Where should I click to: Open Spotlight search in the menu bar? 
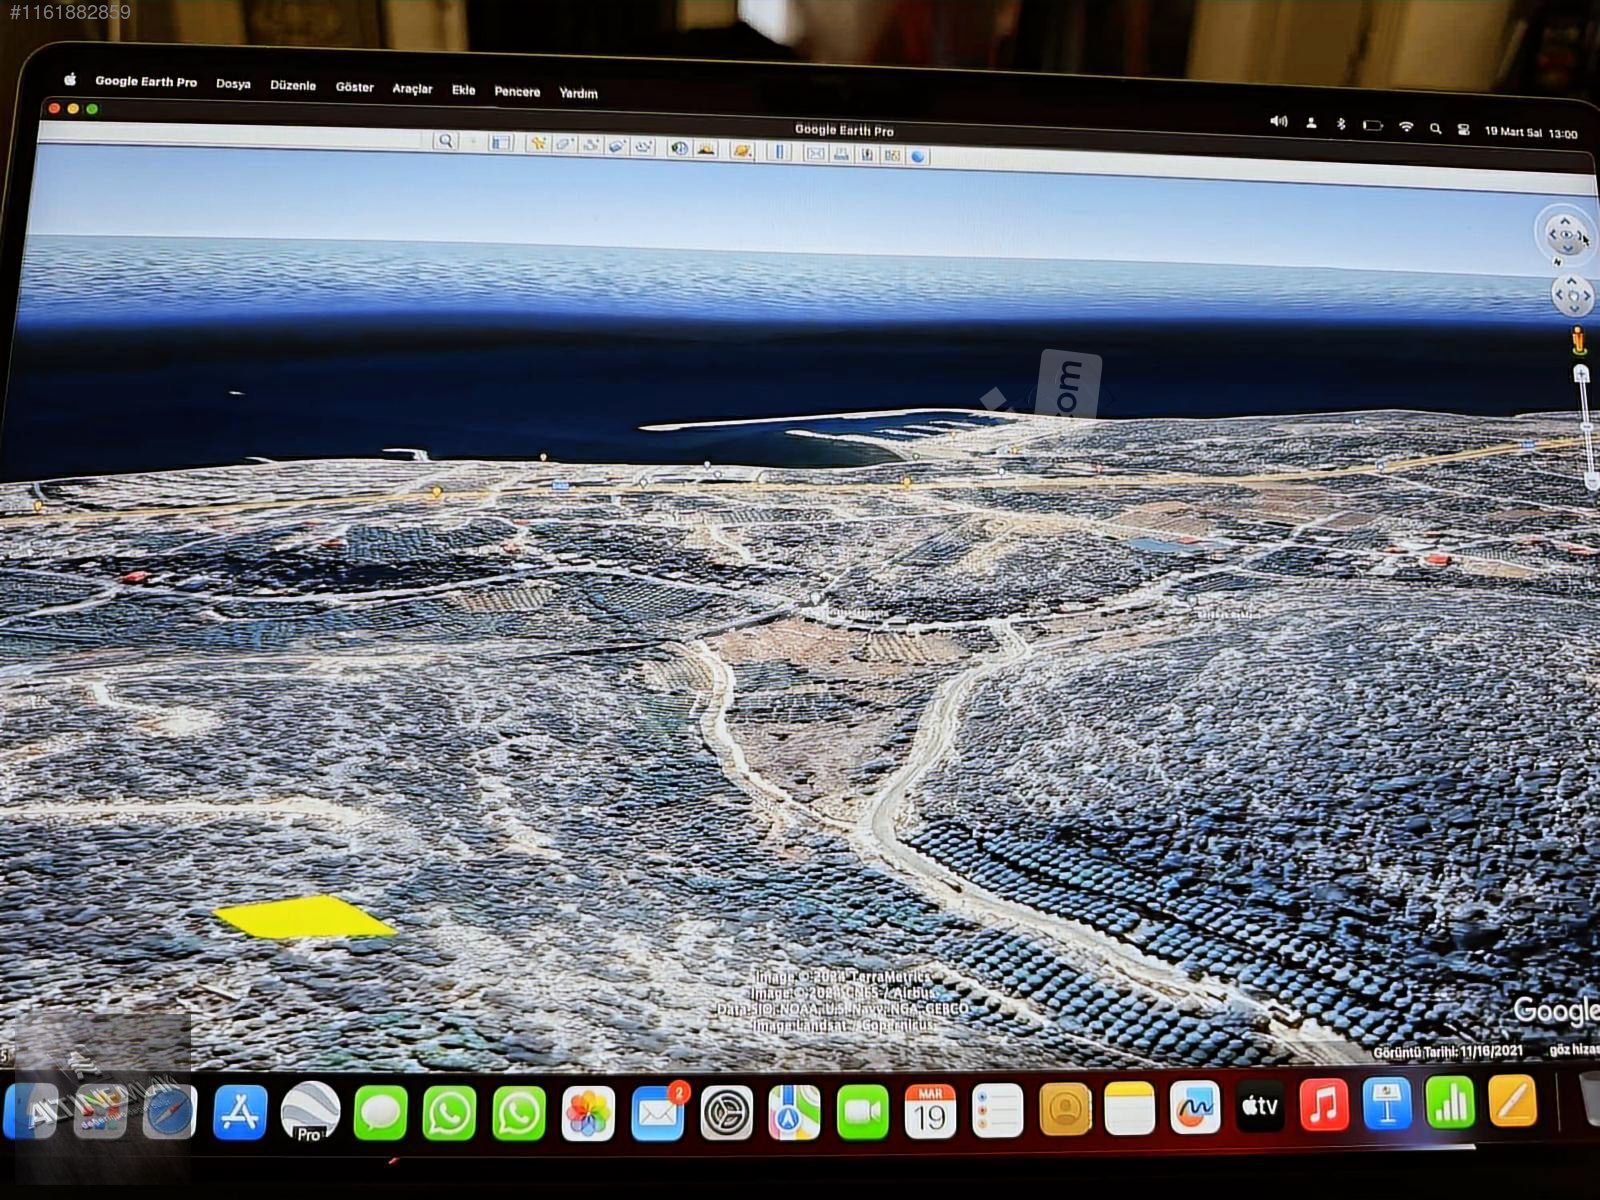(1435, 128)
